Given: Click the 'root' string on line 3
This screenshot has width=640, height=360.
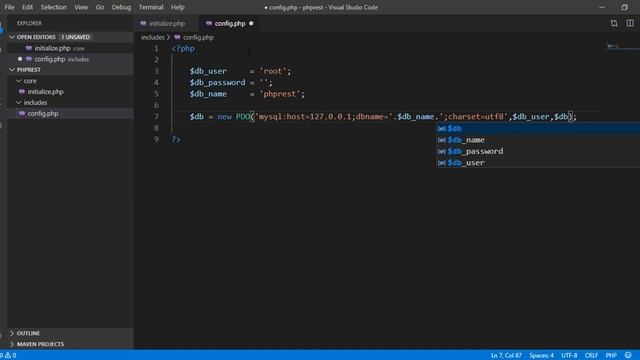Looking at the screenshot, I should point(273,71).
